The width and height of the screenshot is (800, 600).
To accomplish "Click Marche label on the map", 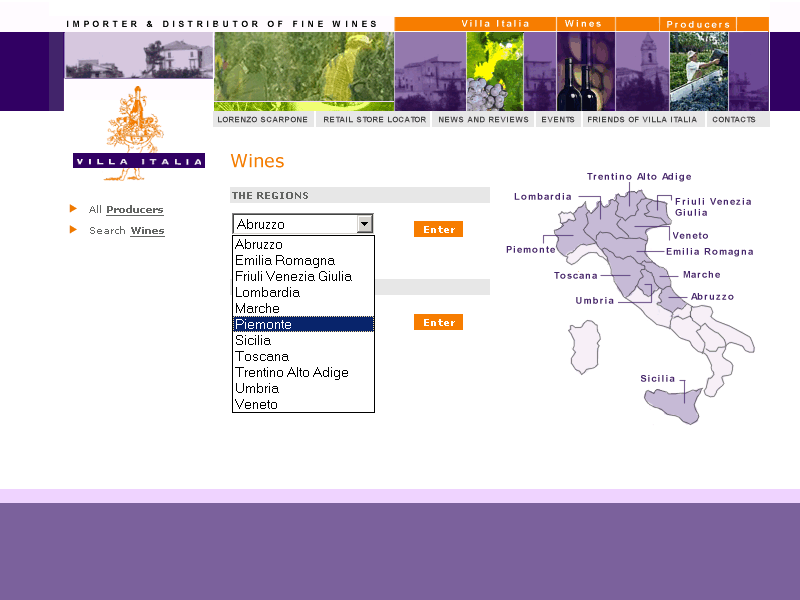I will [x=702, y=274].
